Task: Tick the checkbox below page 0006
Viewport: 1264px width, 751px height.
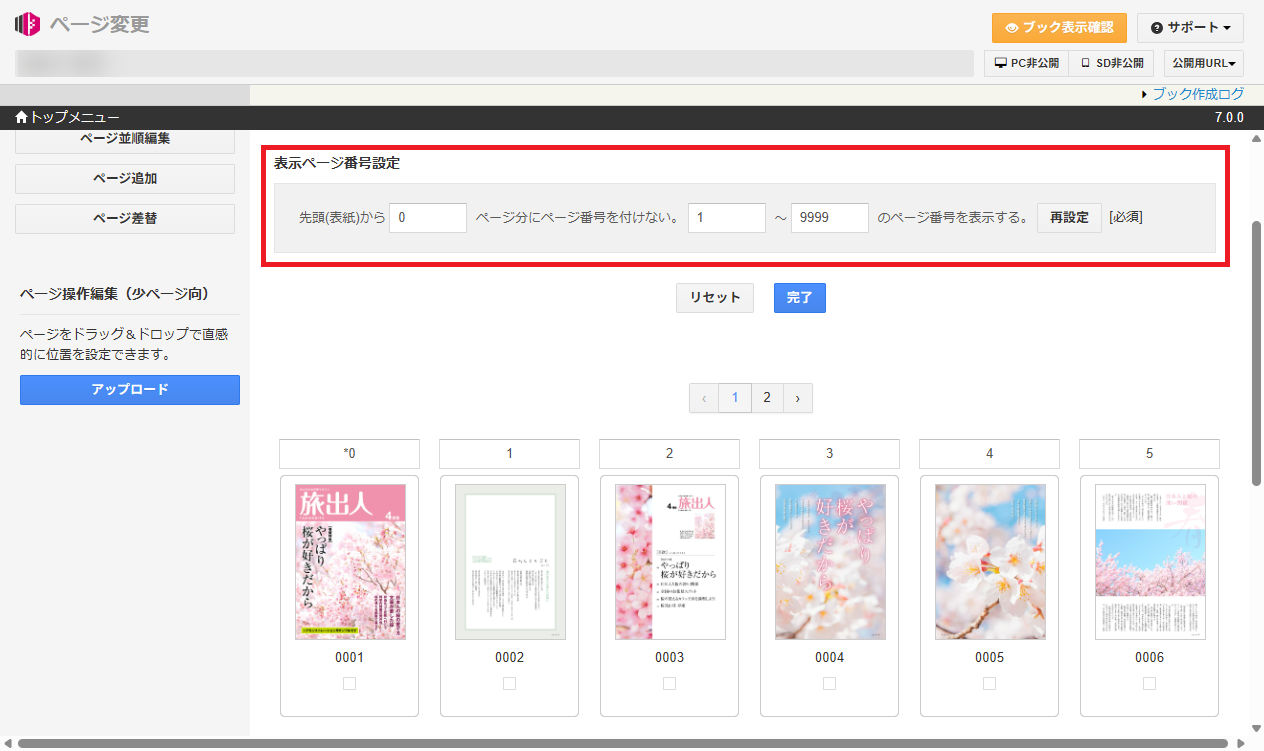Action: [1149, 683]
